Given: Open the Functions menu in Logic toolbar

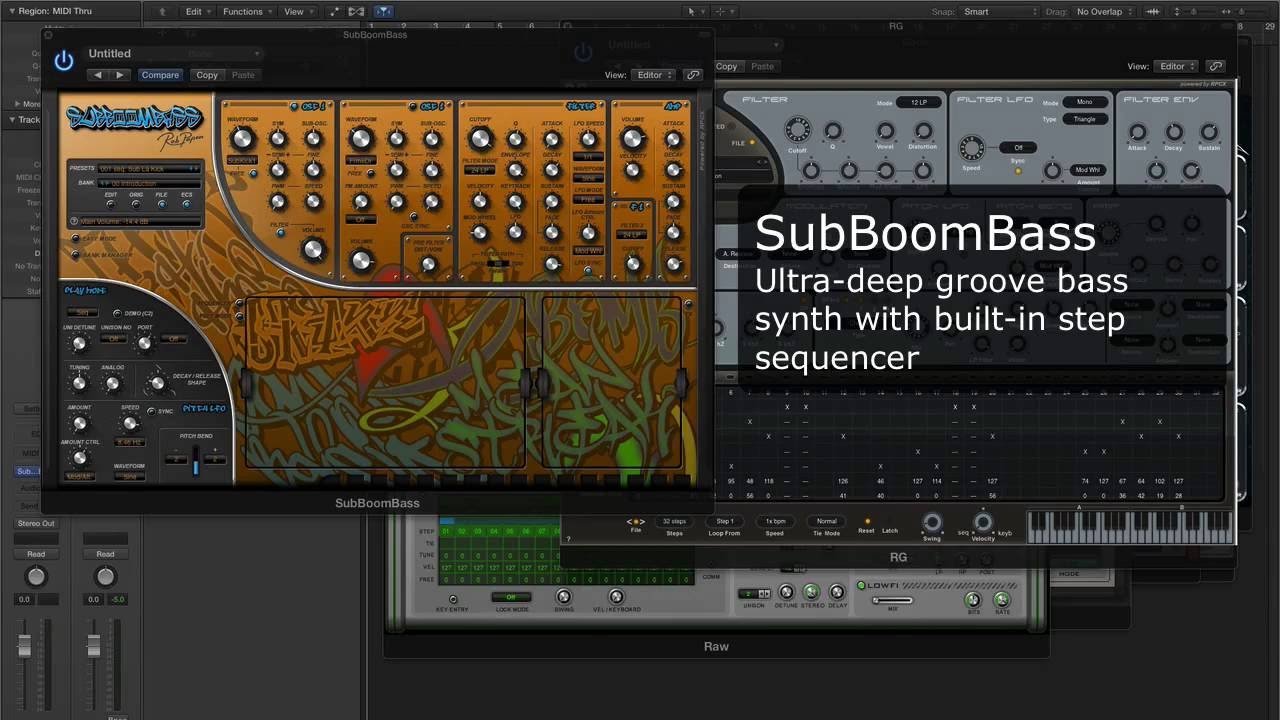Looking at the screenshot, I should click(247, 11).
